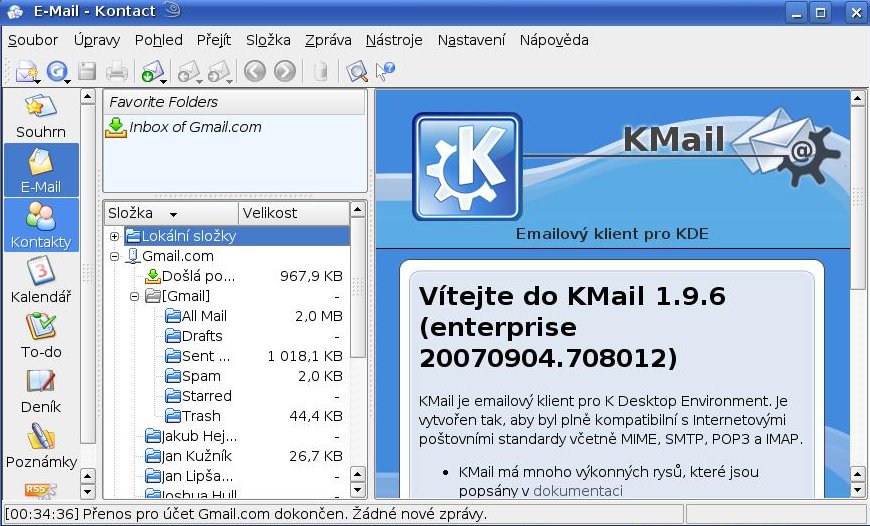Viewport: 870px width, 526px height.
Task: Click welcome page scrollbar up arrow
Action: pos(857,98)
